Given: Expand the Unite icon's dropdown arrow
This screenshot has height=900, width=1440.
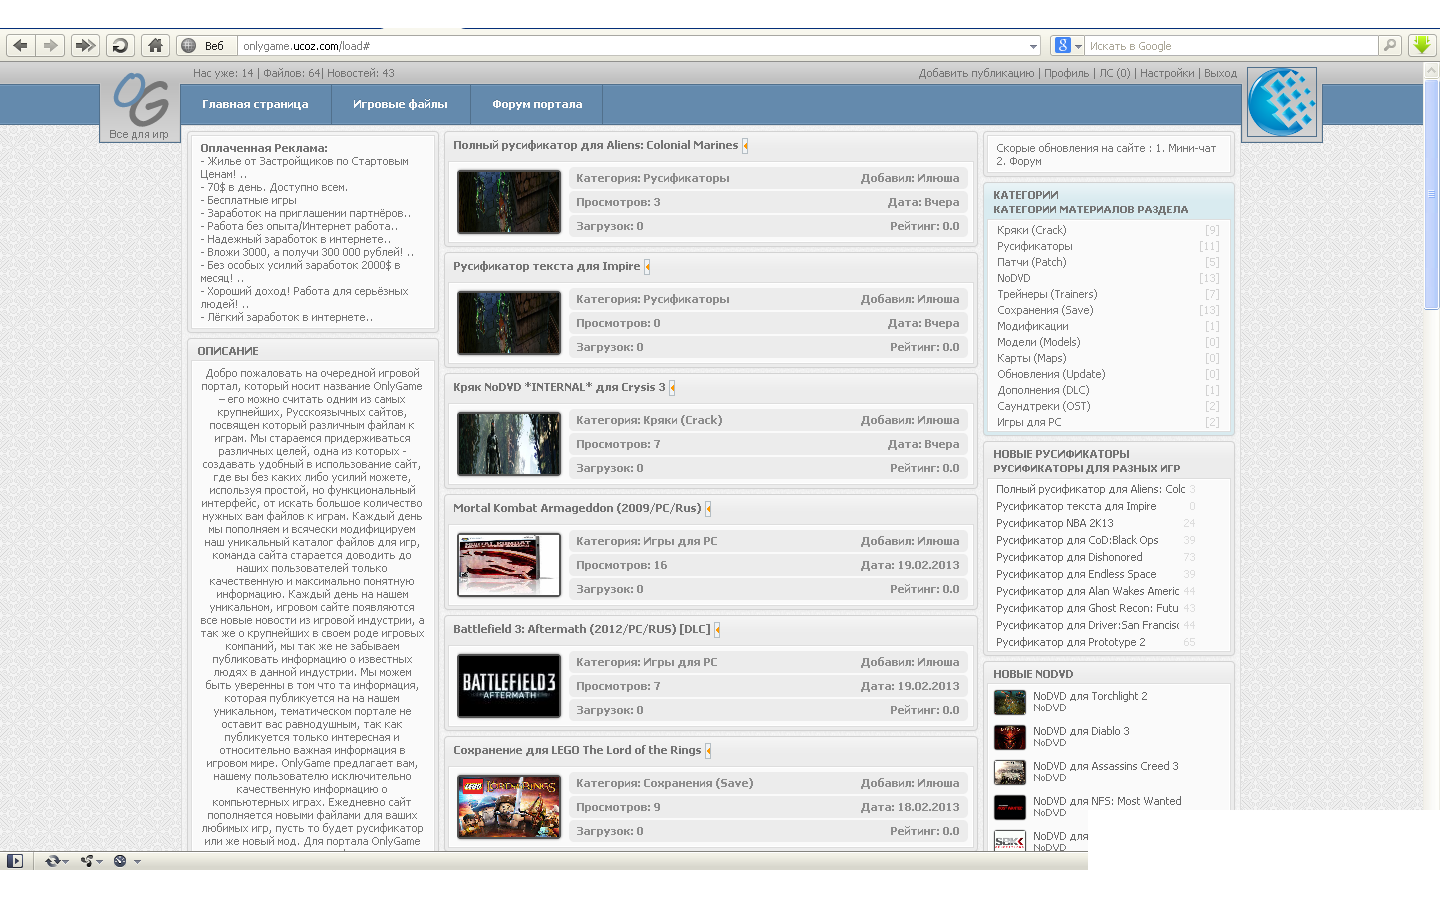Looking at the screenshot, I should click(100, 861).
